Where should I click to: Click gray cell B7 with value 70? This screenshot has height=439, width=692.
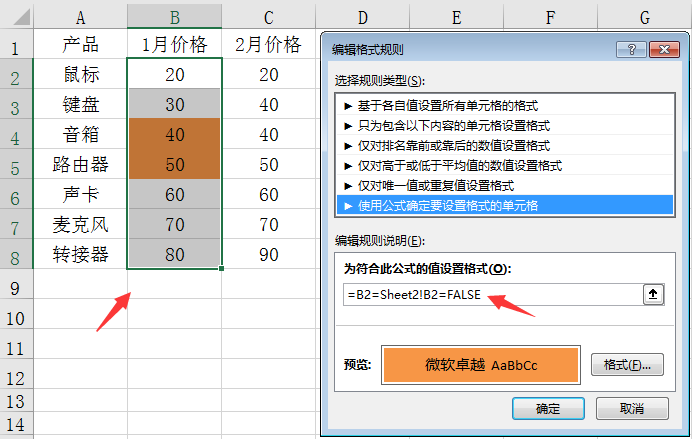175,224
